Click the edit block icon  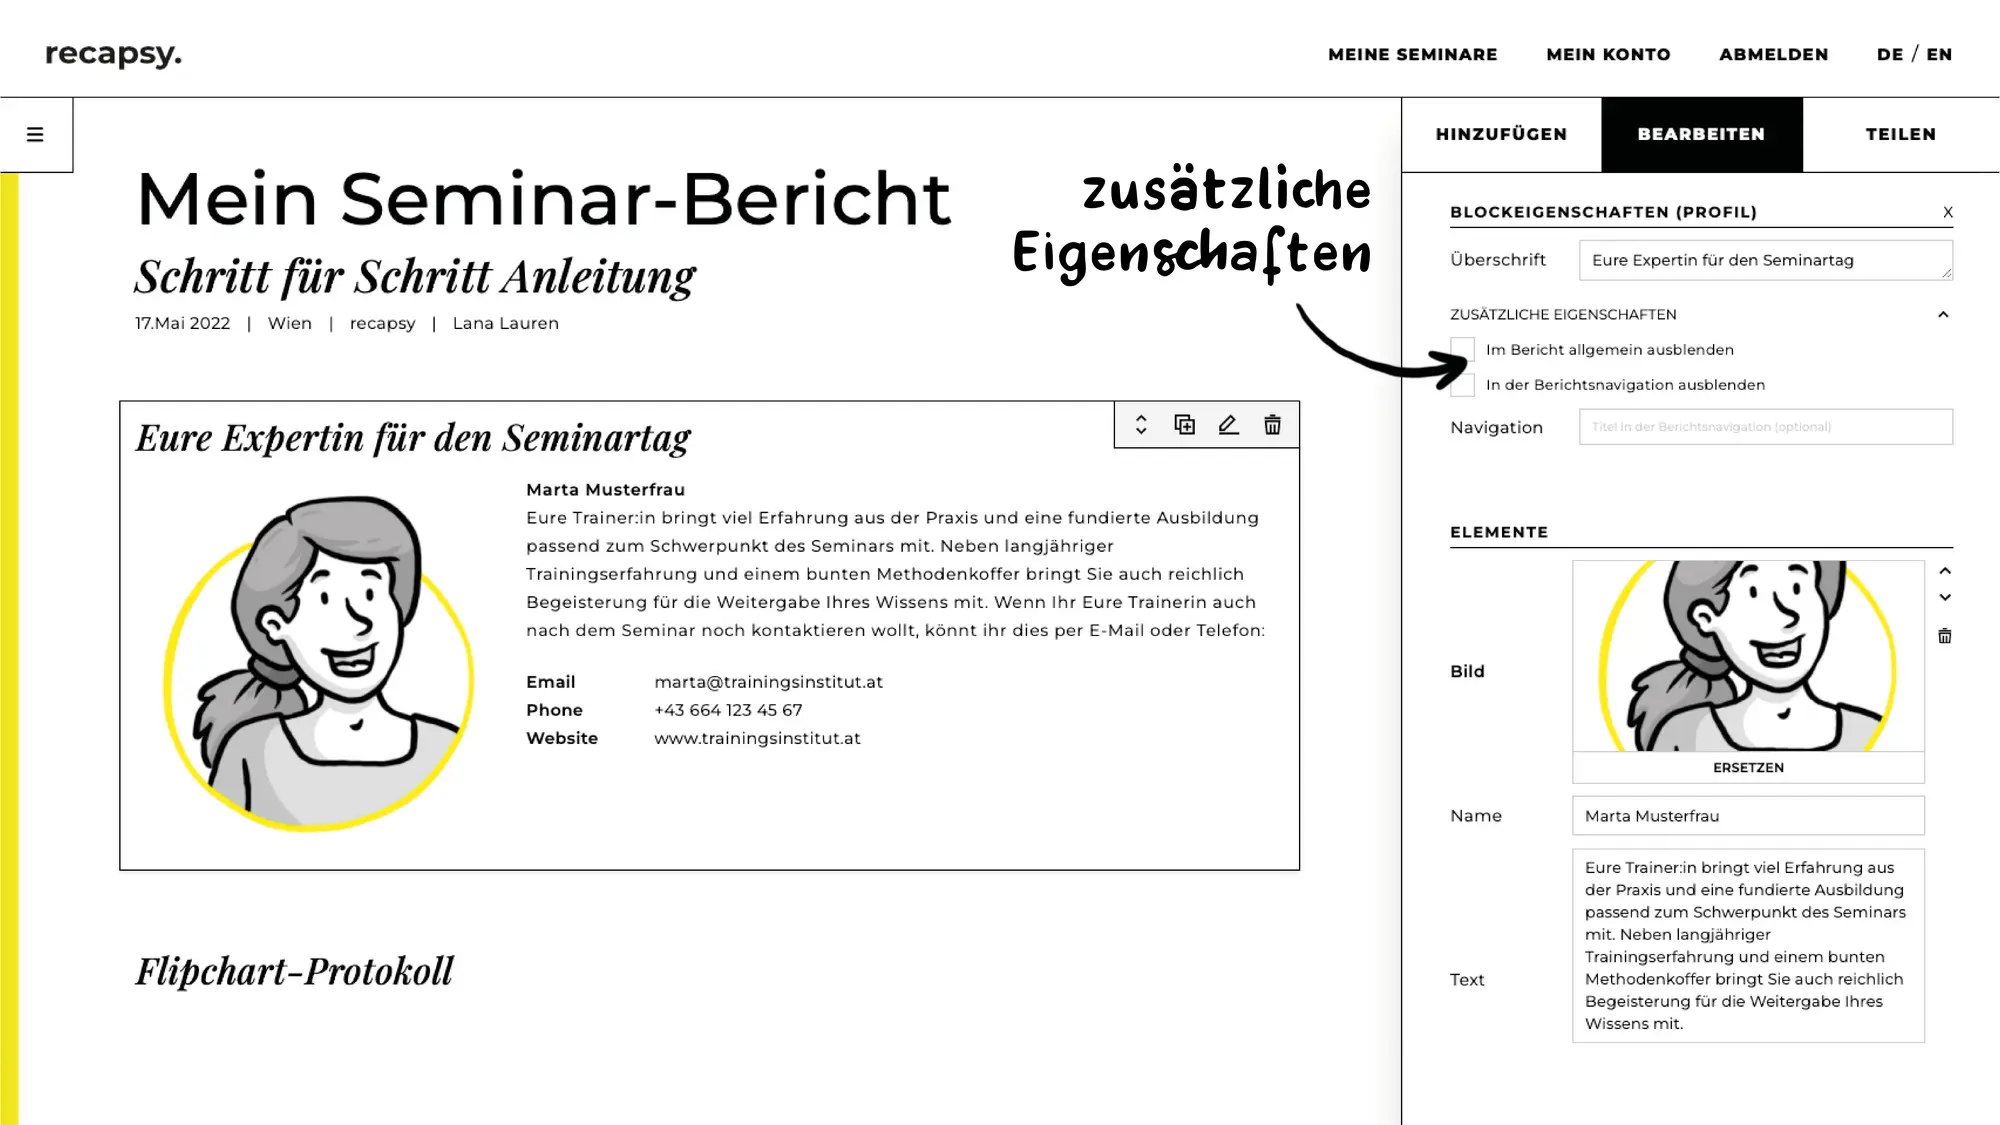(1228, 424)
